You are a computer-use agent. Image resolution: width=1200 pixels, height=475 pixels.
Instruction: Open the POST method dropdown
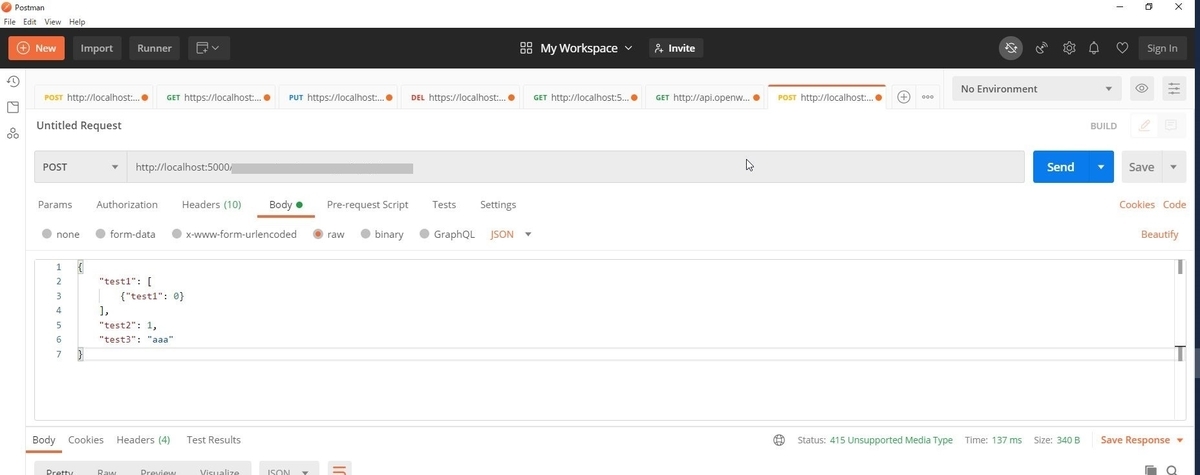click(x=79, y=167)
